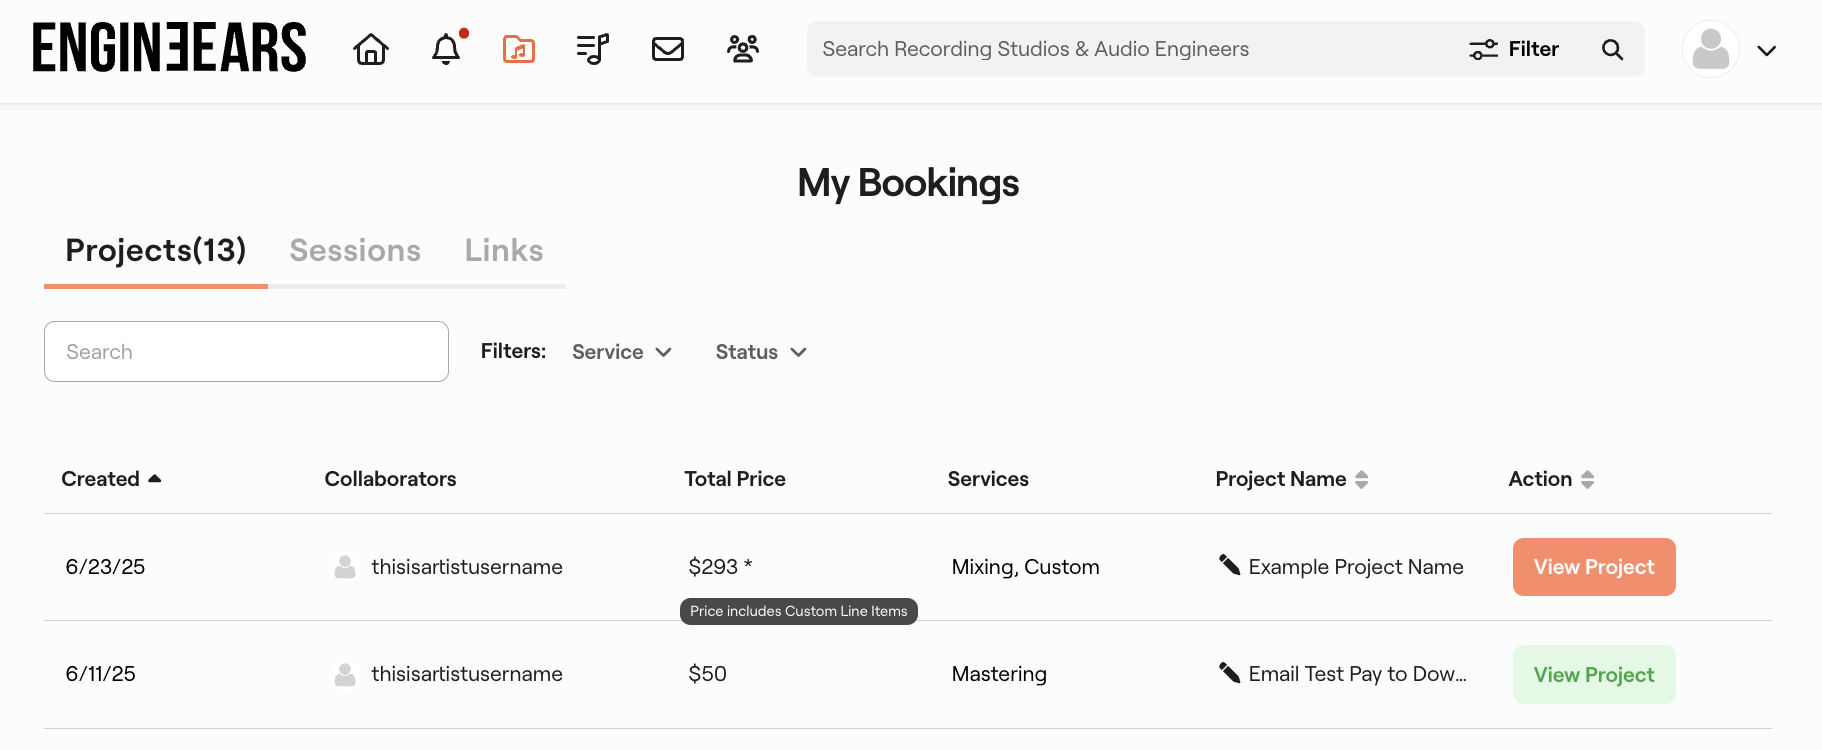
Task: Open the music folder bookings icon
Action: coord(518,49)
